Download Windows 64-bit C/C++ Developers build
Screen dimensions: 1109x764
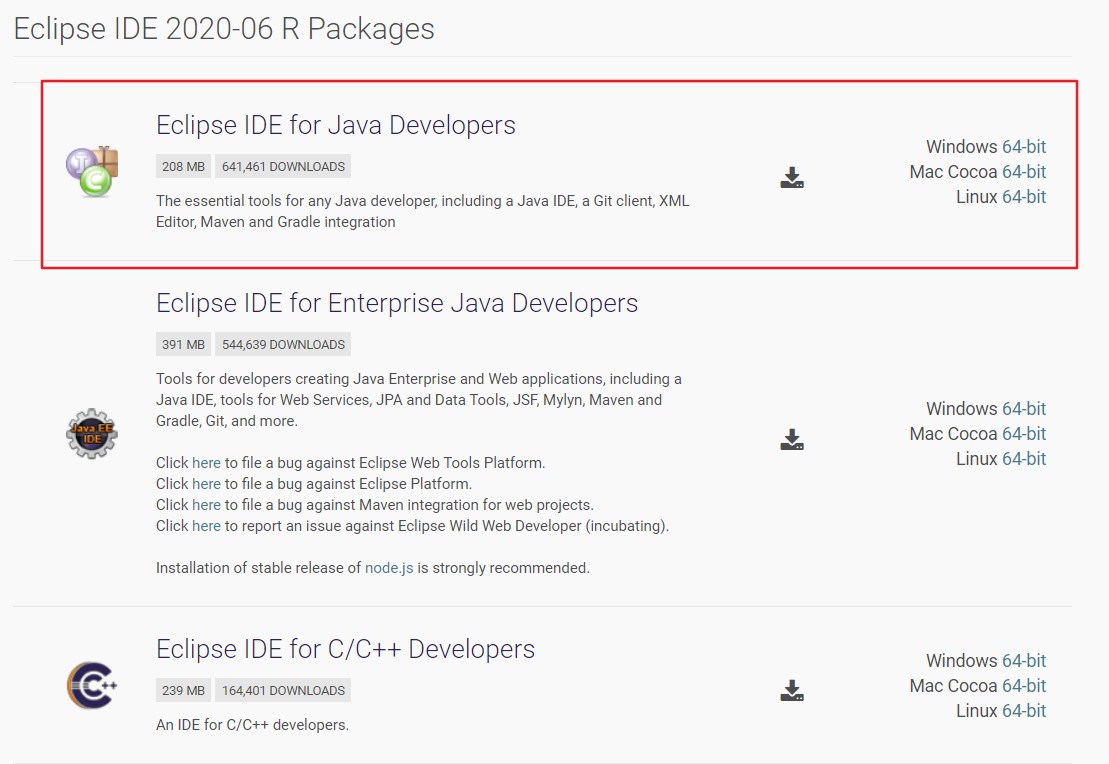coord(1023,661)
